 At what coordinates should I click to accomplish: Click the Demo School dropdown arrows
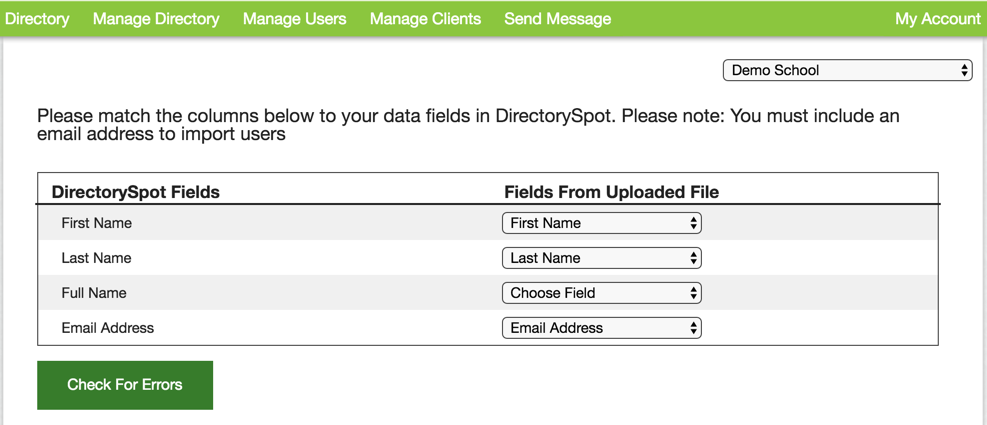964,71
